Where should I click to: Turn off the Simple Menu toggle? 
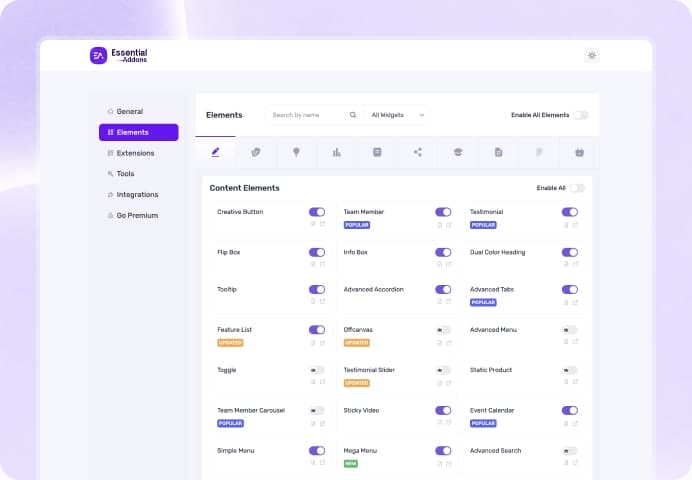tap(317, 451)
